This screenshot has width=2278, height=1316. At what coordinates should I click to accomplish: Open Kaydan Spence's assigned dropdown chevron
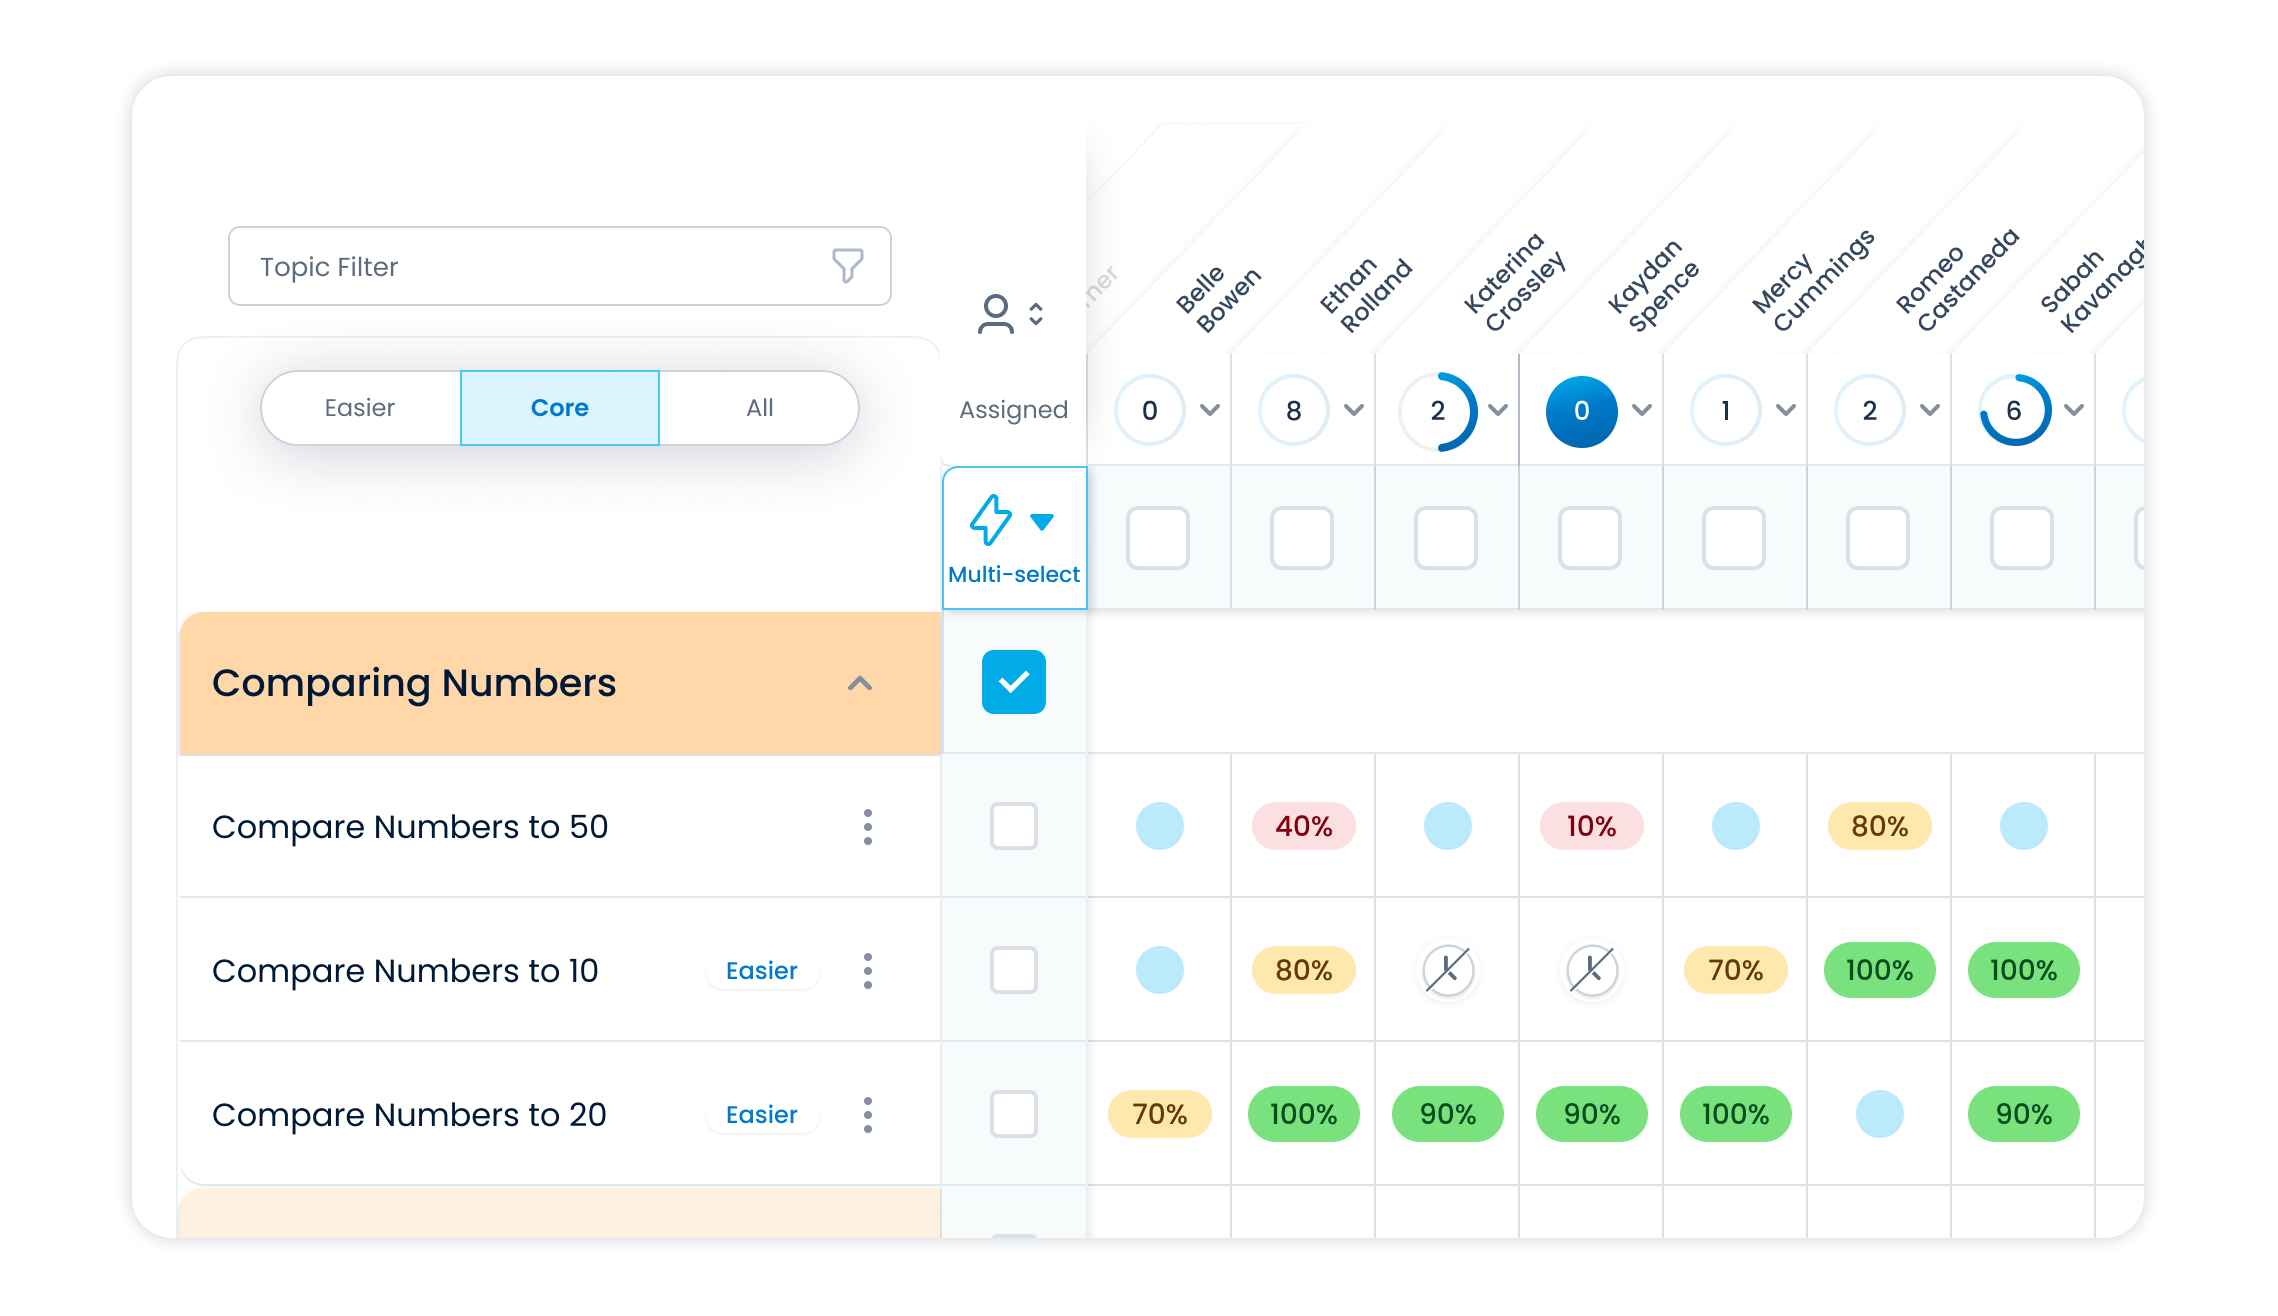pos(1642,410)
